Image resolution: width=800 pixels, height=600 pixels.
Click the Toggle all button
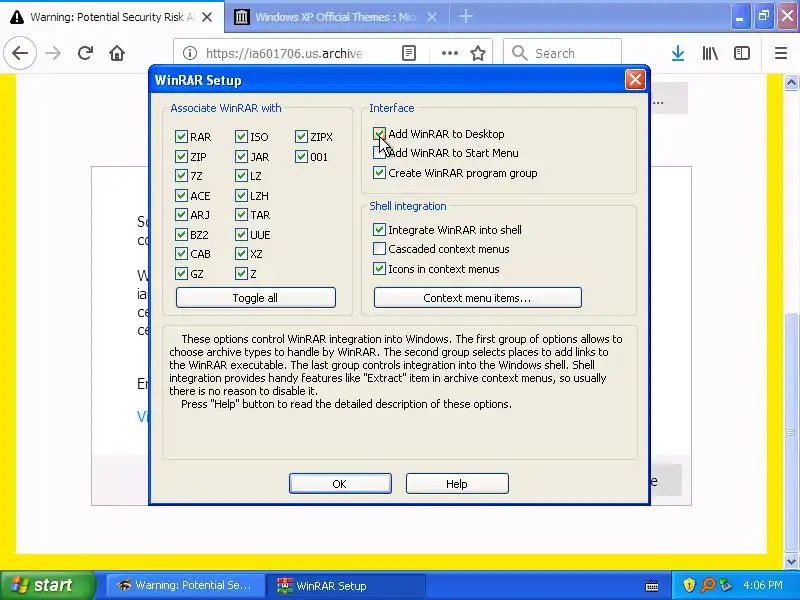click(256, 297)
